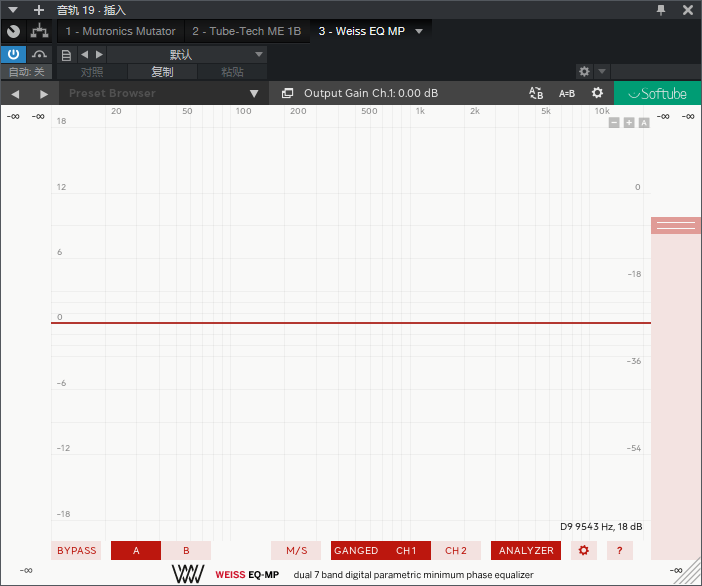Image resolution: width=702 pixels, height=586 pixels.
Task: Add a new insert with plus icon
Action: pyautogui.click(x=39, y=9)
